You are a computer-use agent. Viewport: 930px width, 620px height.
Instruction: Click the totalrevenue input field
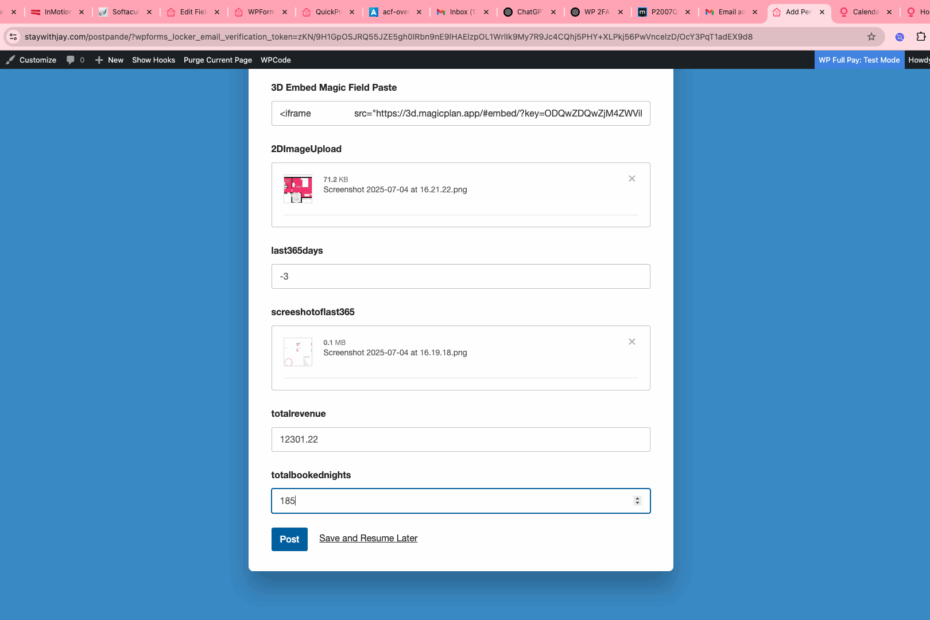460,439
